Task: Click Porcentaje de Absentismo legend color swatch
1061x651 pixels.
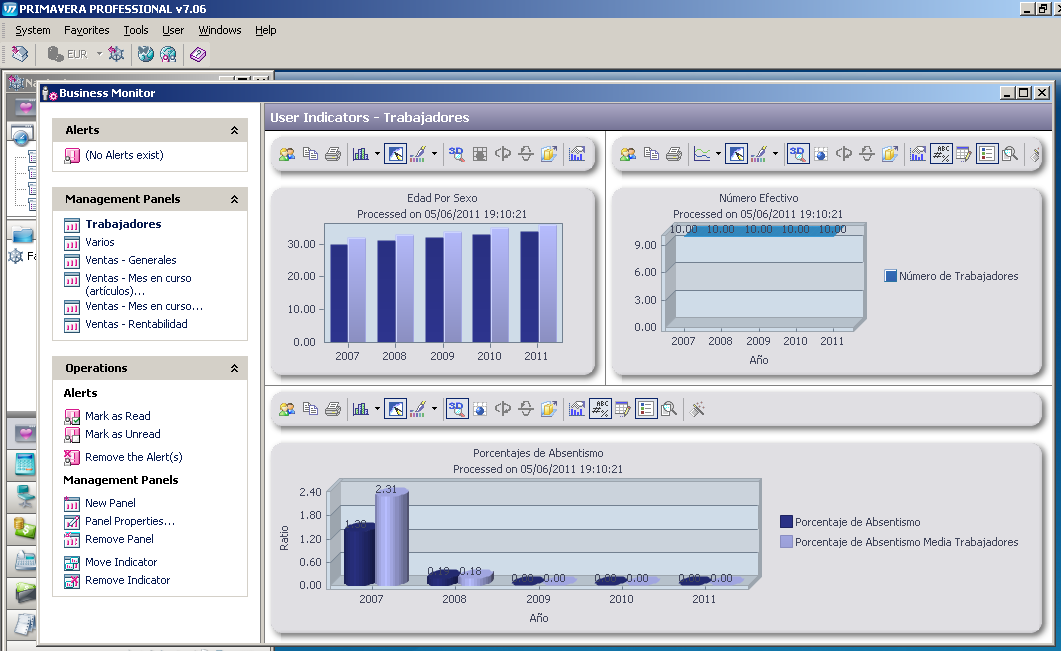Action: pos(786,522)
